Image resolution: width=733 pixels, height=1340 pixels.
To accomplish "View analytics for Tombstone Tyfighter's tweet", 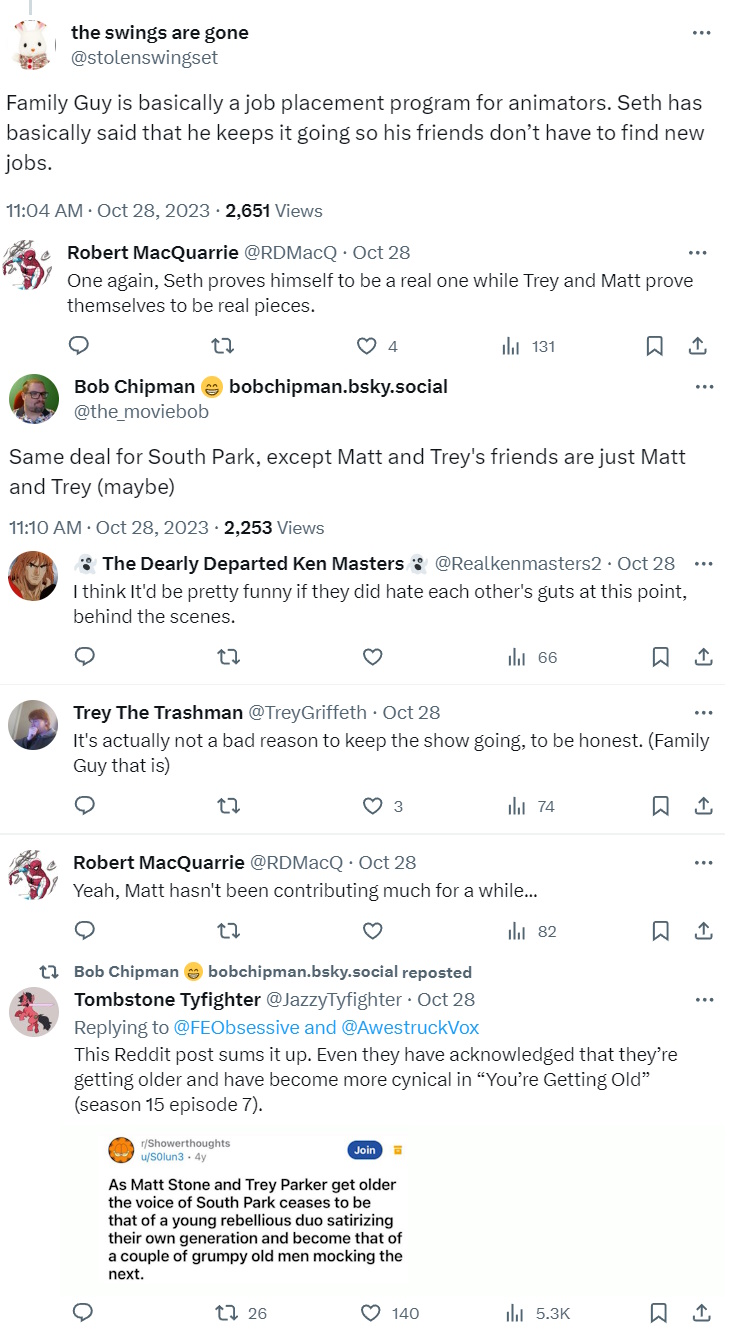I will pos(513,1313).
